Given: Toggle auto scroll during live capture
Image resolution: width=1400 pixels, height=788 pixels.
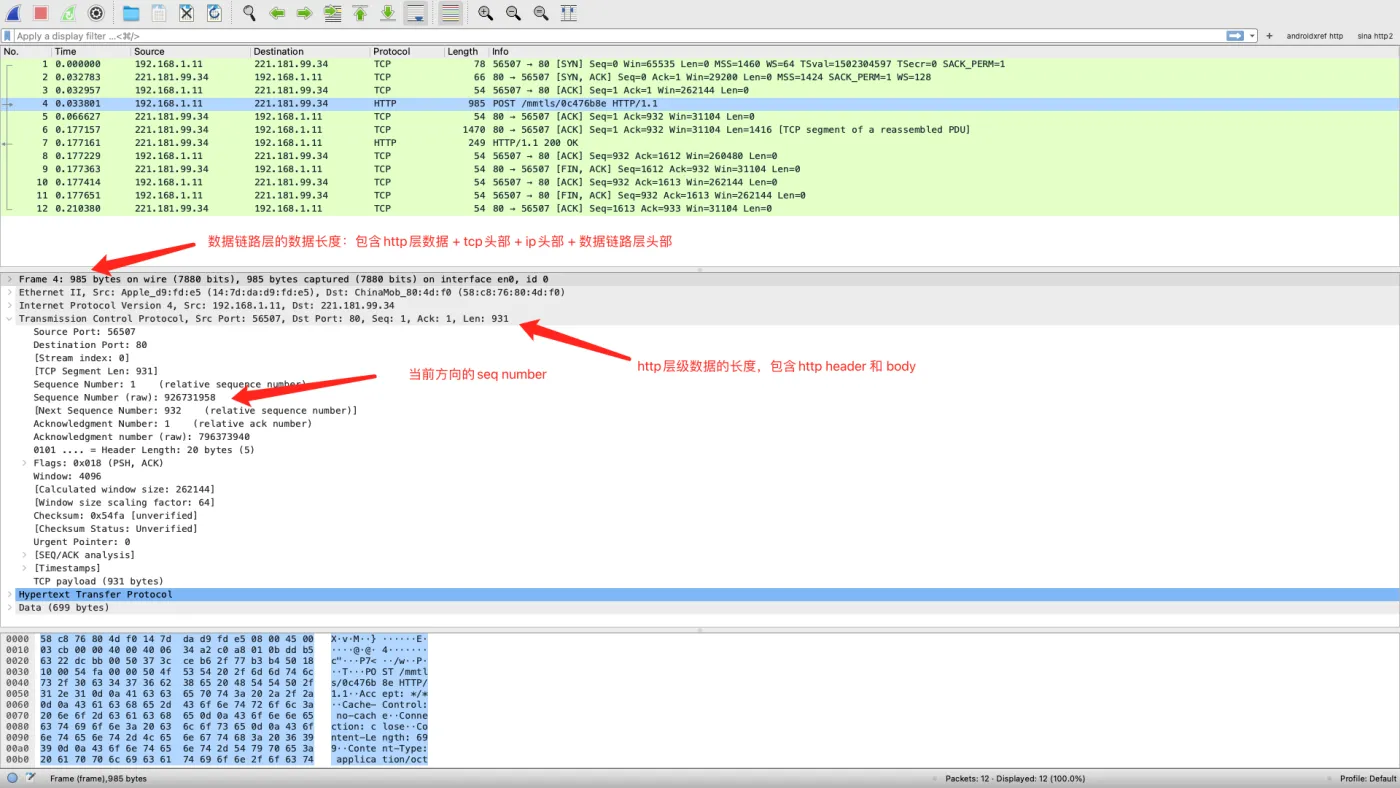Looking at the screenshot, I should coord(416,13).
